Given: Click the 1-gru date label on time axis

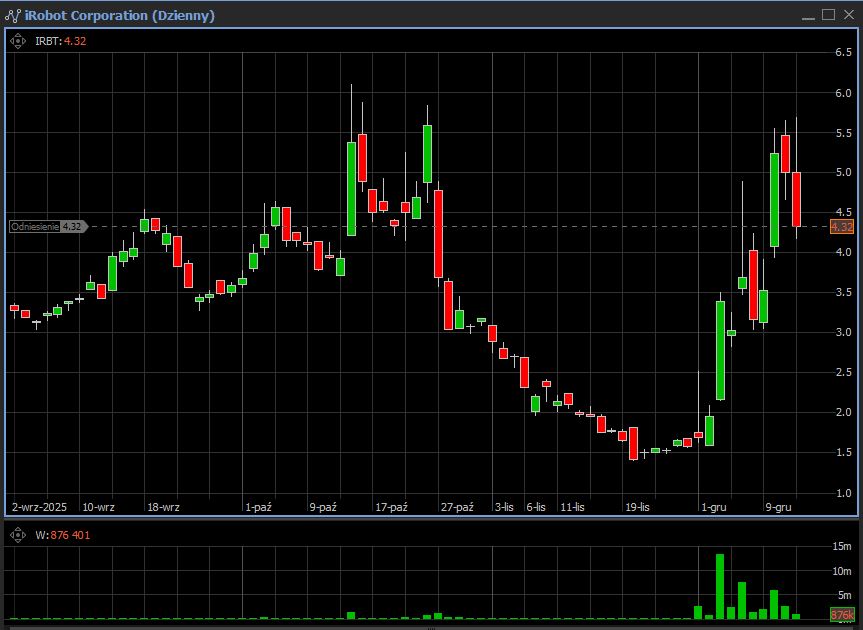Looking at the screenshot, I should (x=714, y=508).
